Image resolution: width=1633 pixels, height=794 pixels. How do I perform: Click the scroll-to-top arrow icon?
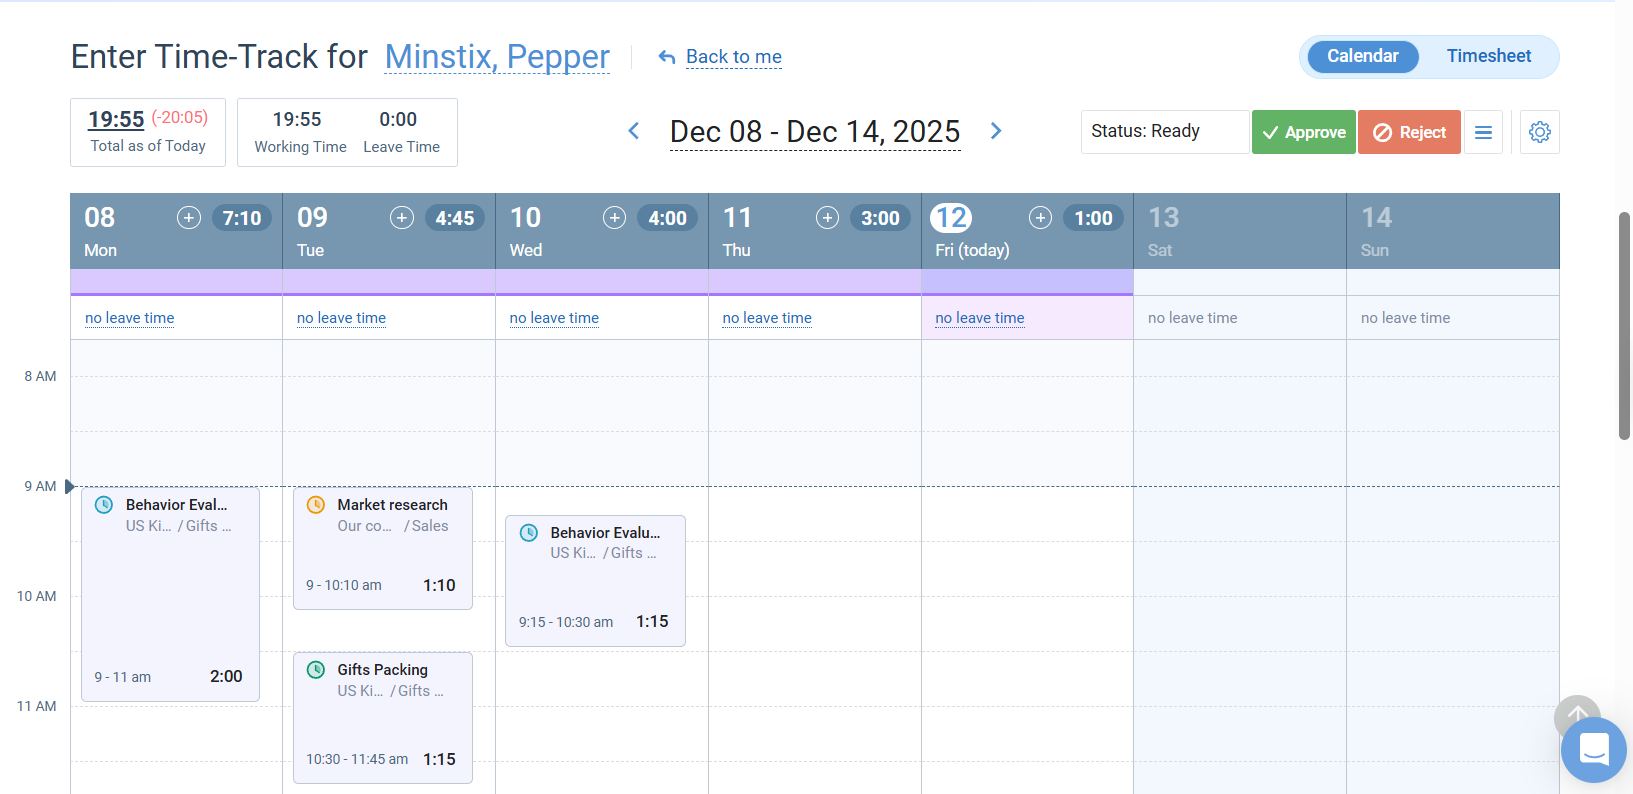(1577, 715)
